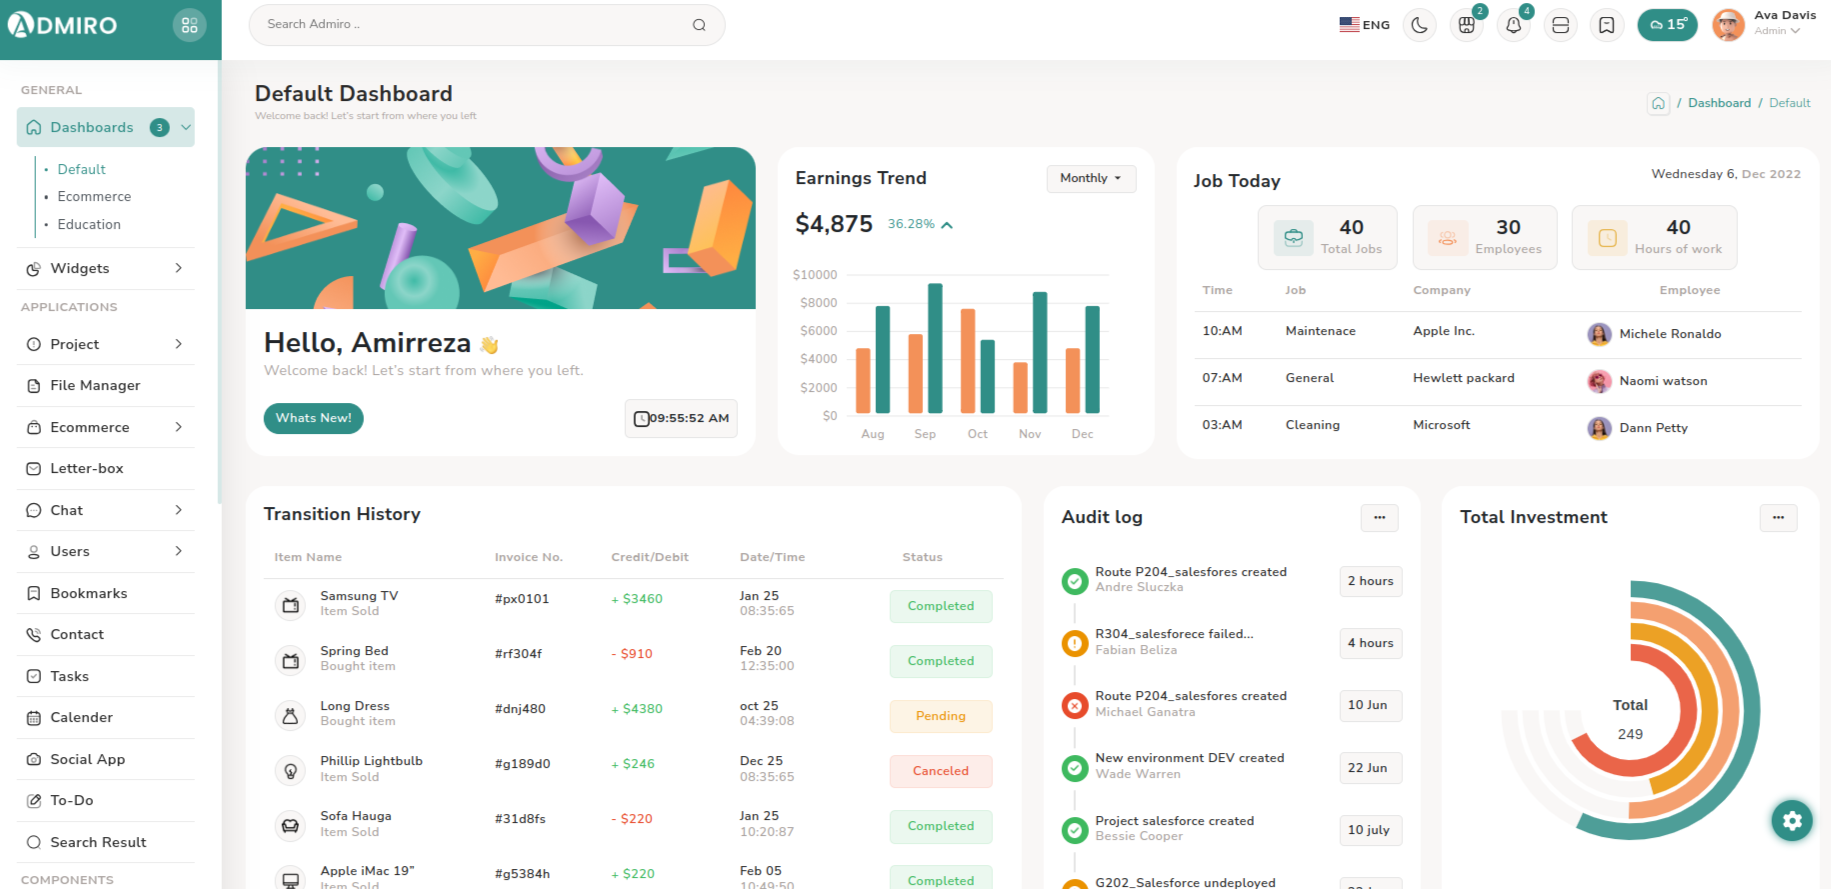The image size is (1831, 889).
Task: Click the sidebar grid toggle icon
Action: tap(189, 25)
